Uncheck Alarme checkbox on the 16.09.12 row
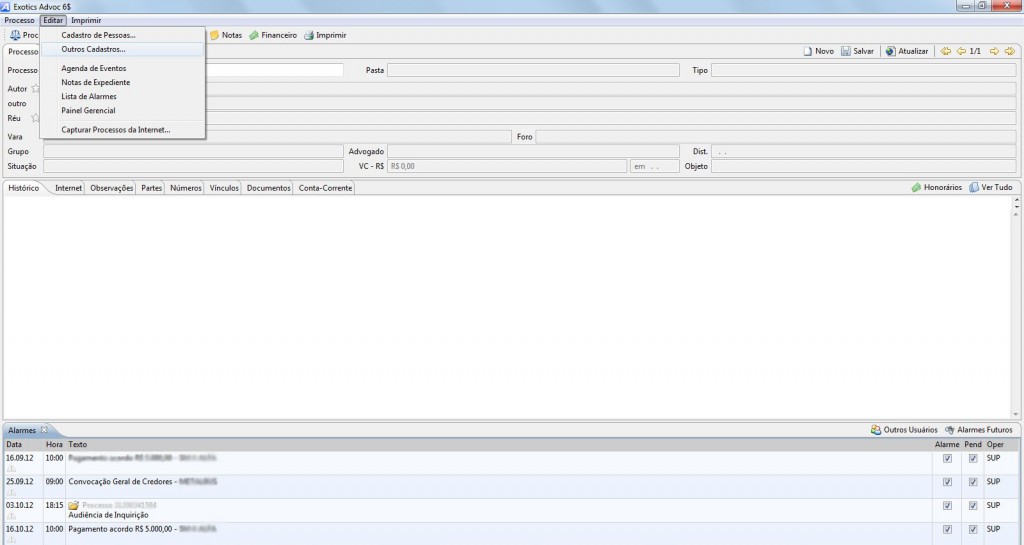Viewport: 1024px width, 545px height. point(947,458)
